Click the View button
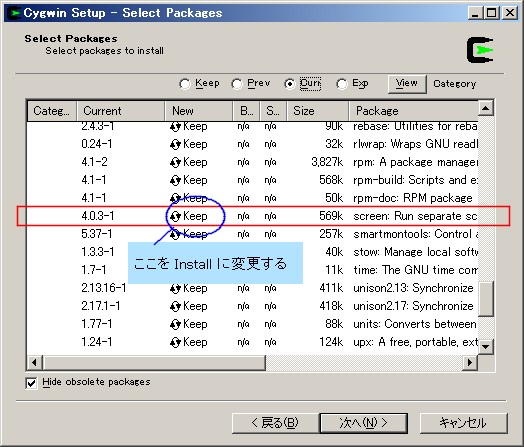Screen dimensions: 524x447 (407, 84)
